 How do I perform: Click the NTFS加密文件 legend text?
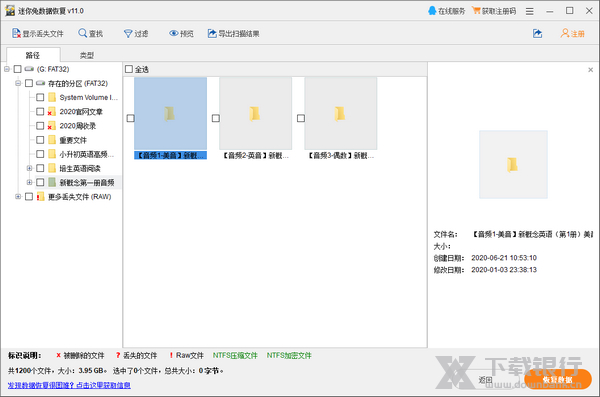click(289, 355)
